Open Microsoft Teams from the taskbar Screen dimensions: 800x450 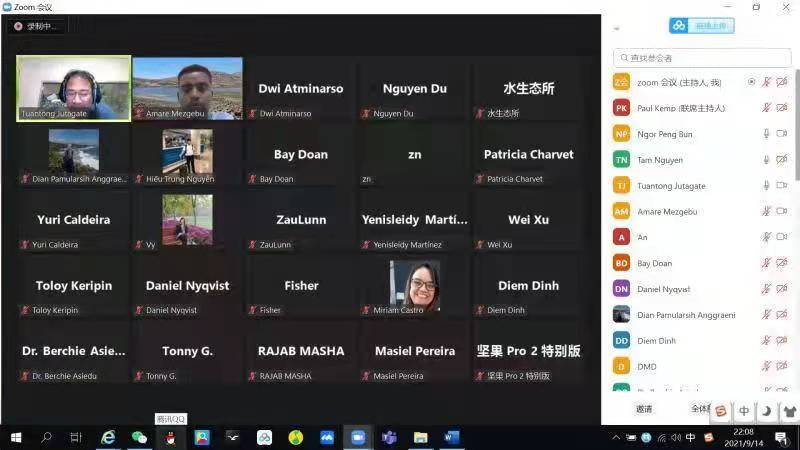pos(389,438)
